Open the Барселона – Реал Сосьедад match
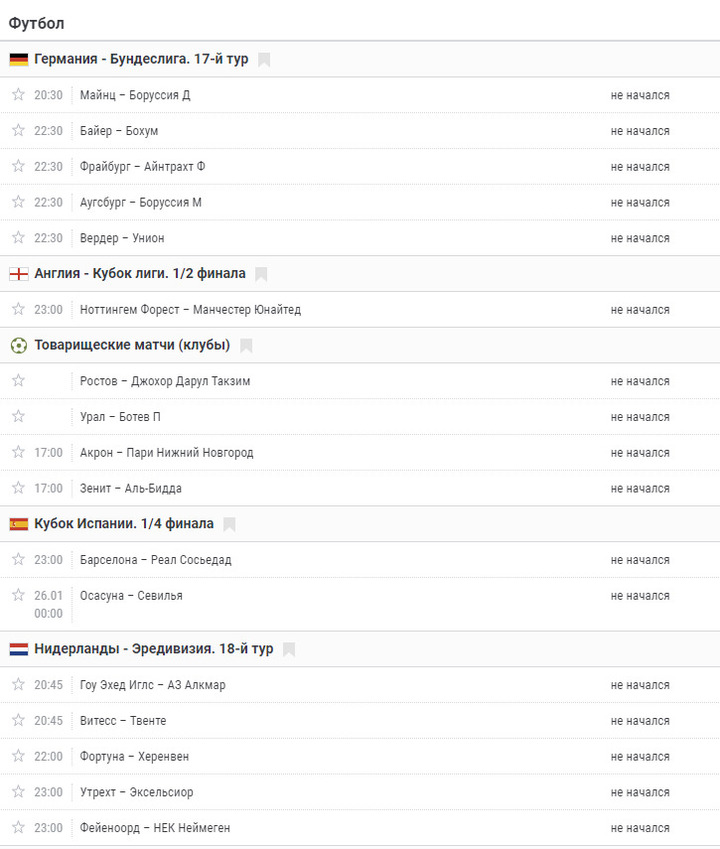Viewport: 720px width, 849px height. [x=156, y=560]
